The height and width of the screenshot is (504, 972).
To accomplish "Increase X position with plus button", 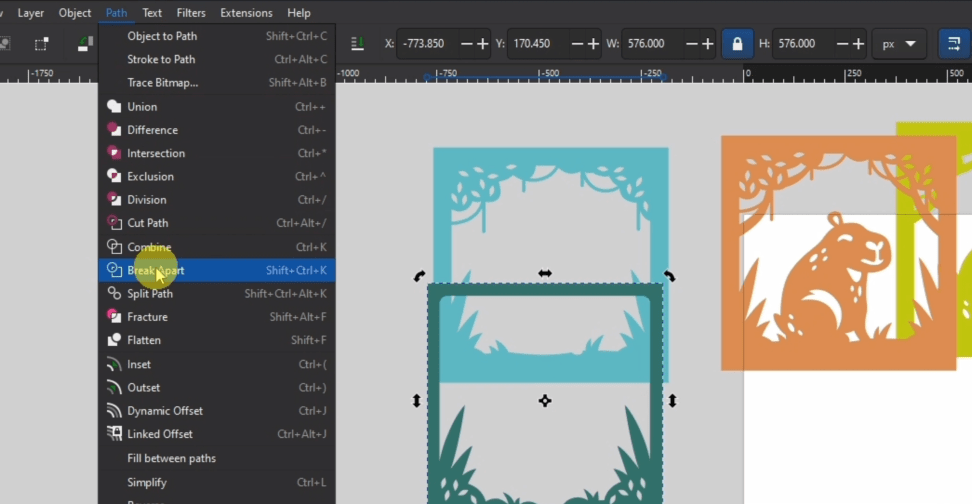I will click(483, 44).
